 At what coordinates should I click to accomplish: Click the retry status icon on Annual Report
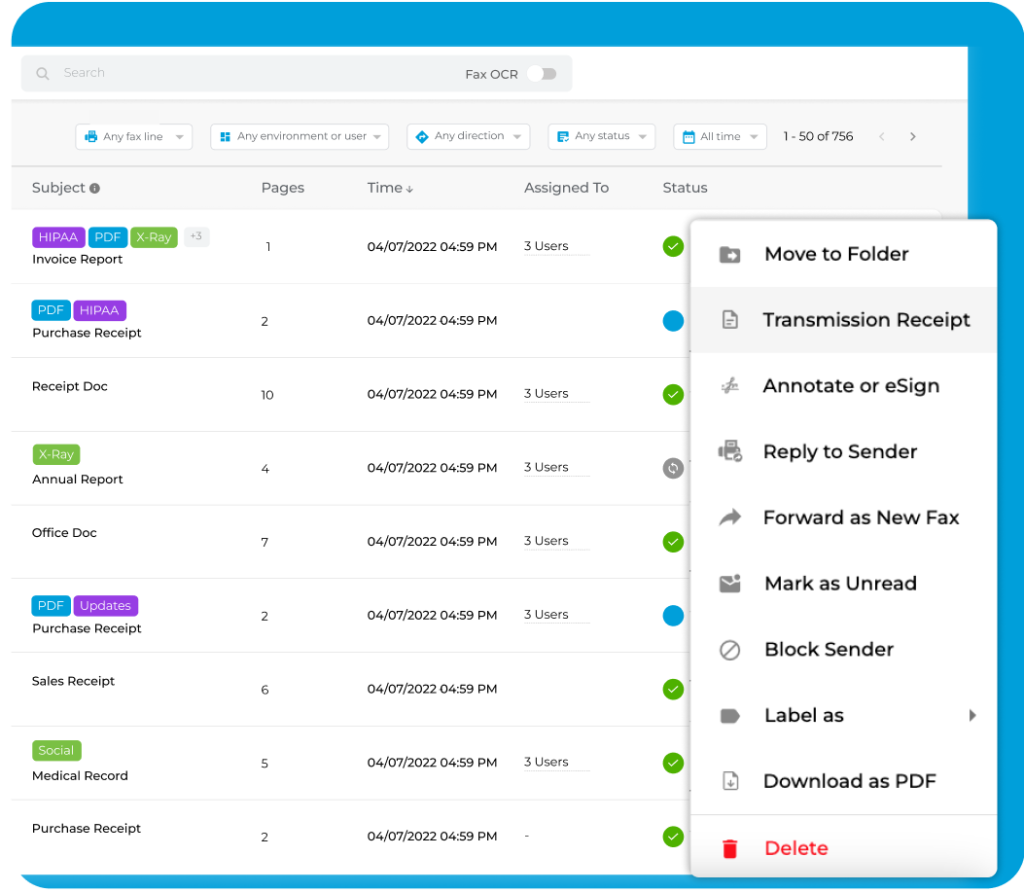(673, 468)
